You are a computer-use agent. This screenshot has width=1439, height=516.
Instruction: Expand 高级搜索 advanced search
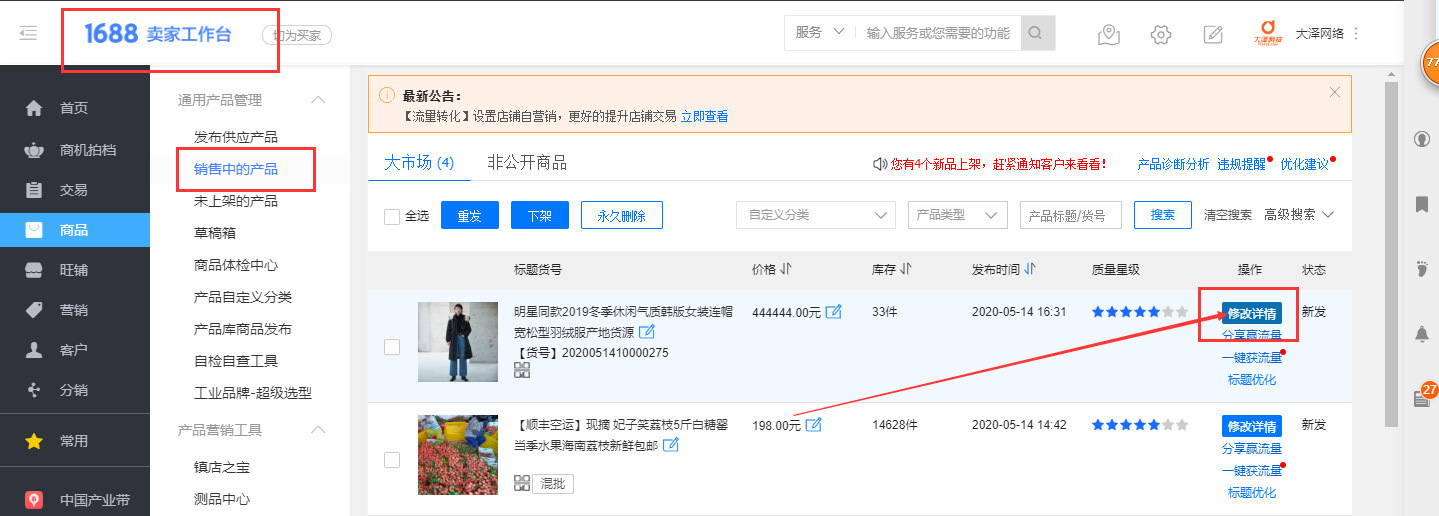[x=1299, y=215]
